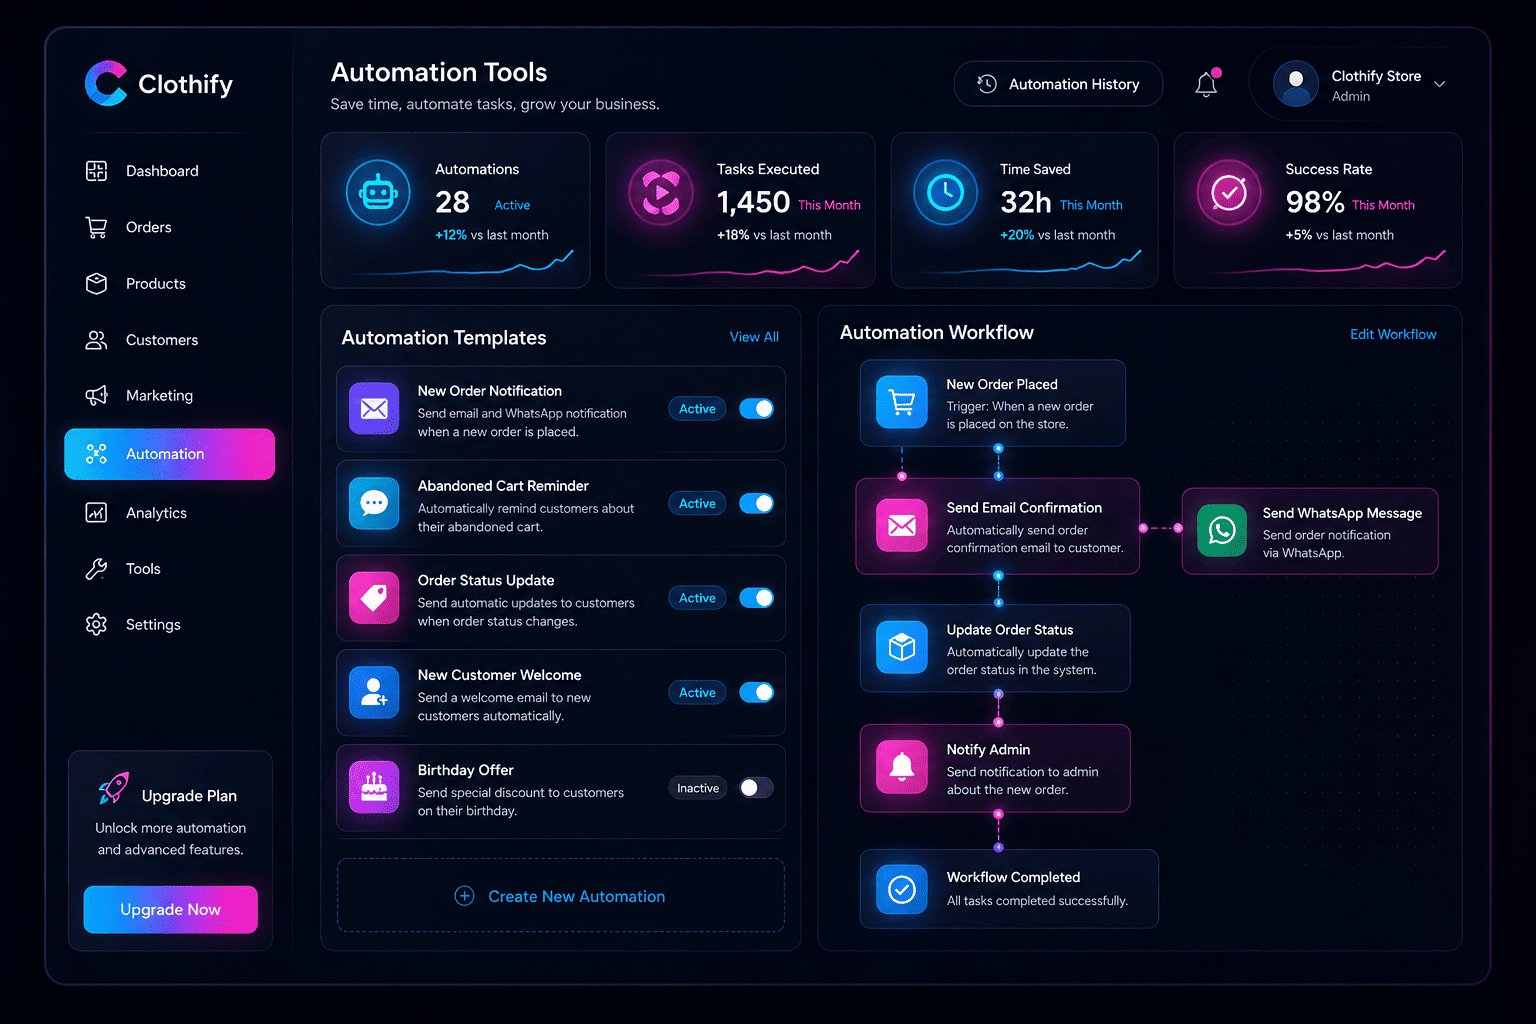The width and height of the screenshot is (1536, 1024).
Task: Click the Automation Workflow heading
Action: pos(937,333)
